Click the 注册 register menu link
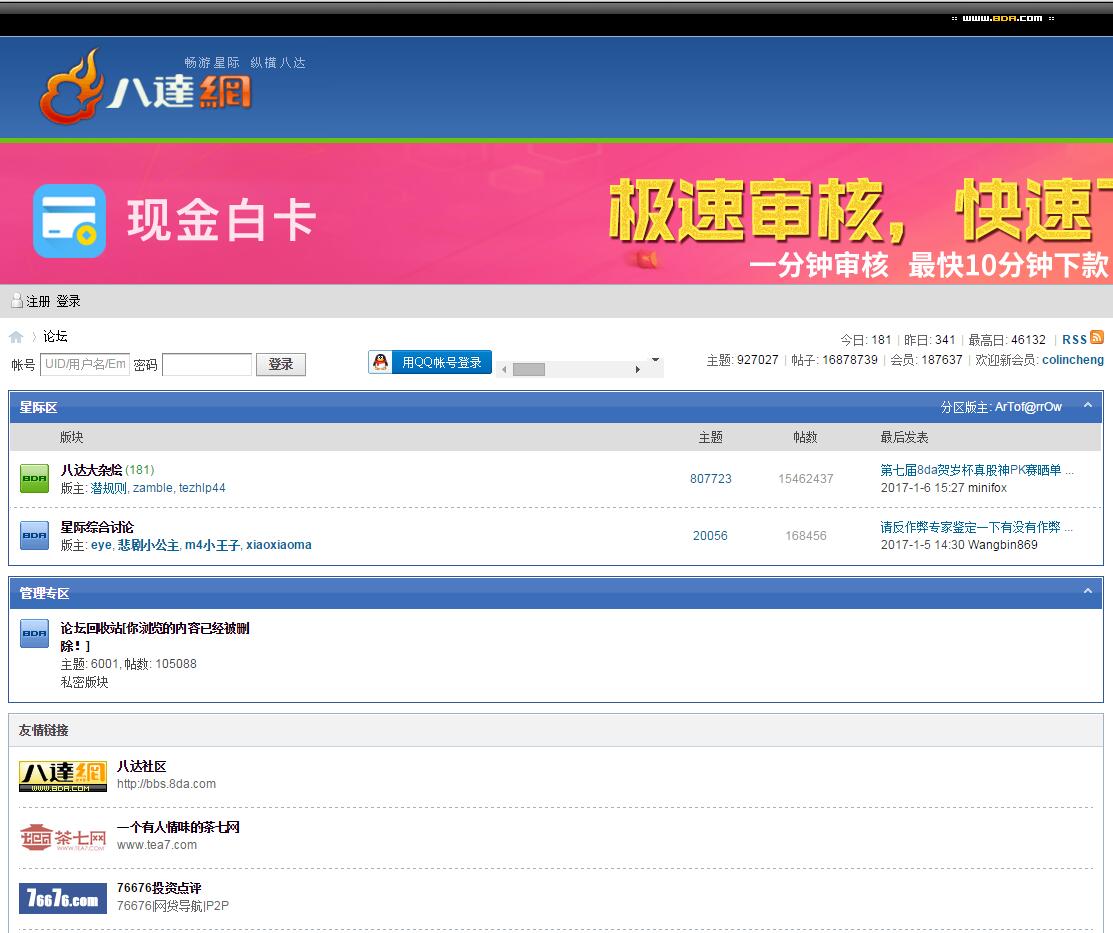1113x933 pixels. (x=38, y=301)
